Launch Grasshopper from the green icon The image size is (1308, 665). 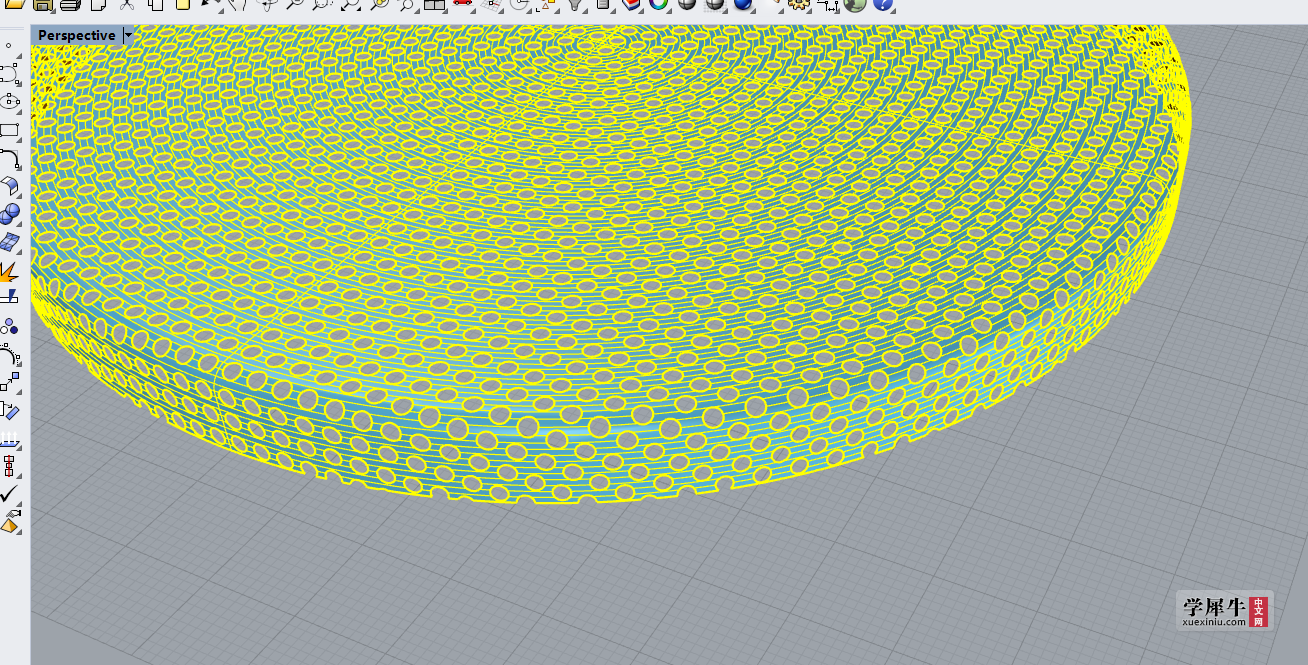point(854,4)
